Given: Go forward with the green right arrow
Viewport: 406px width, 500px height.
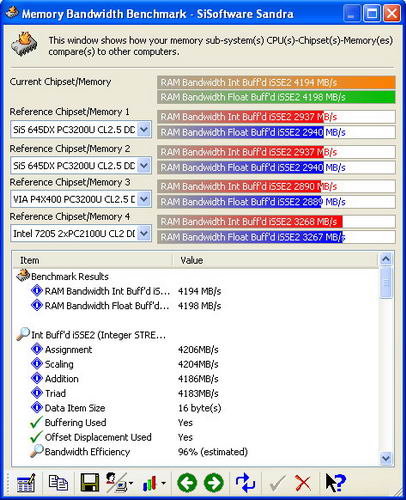Looking at the screenshot, I should pos(214,482).
